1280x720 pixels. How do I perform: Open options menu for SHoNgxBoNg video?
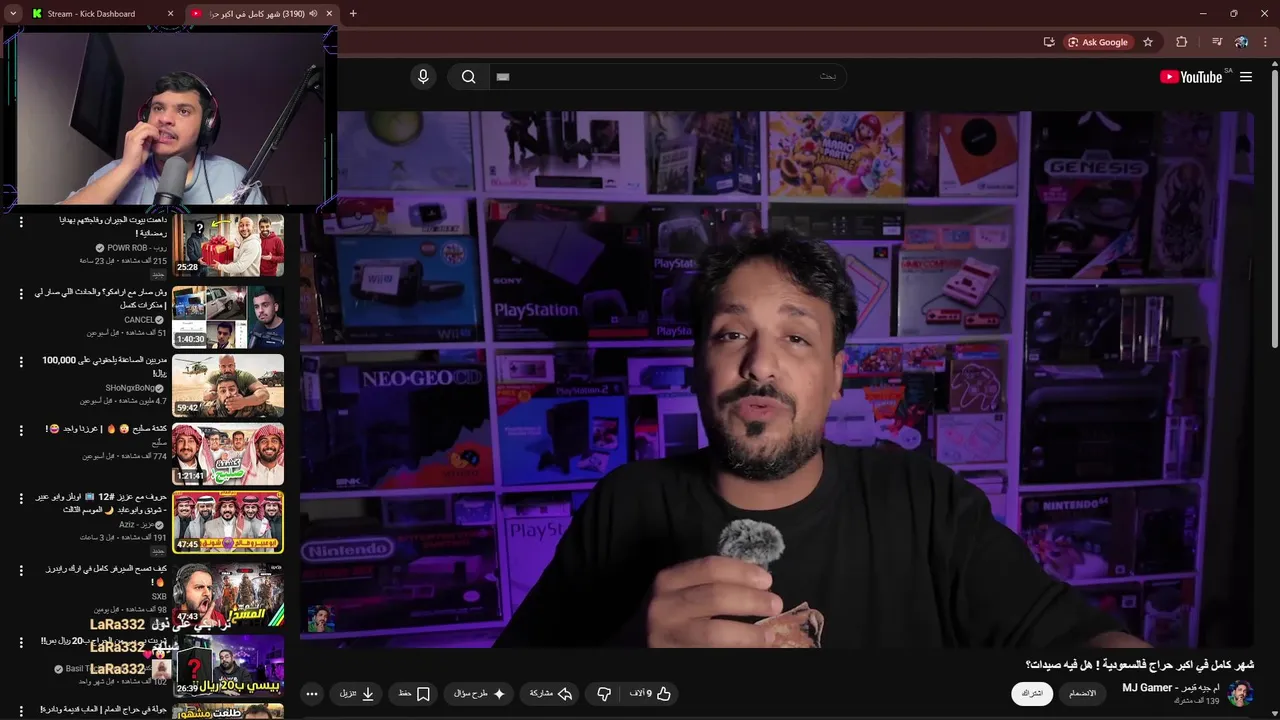tap(21, 361)
